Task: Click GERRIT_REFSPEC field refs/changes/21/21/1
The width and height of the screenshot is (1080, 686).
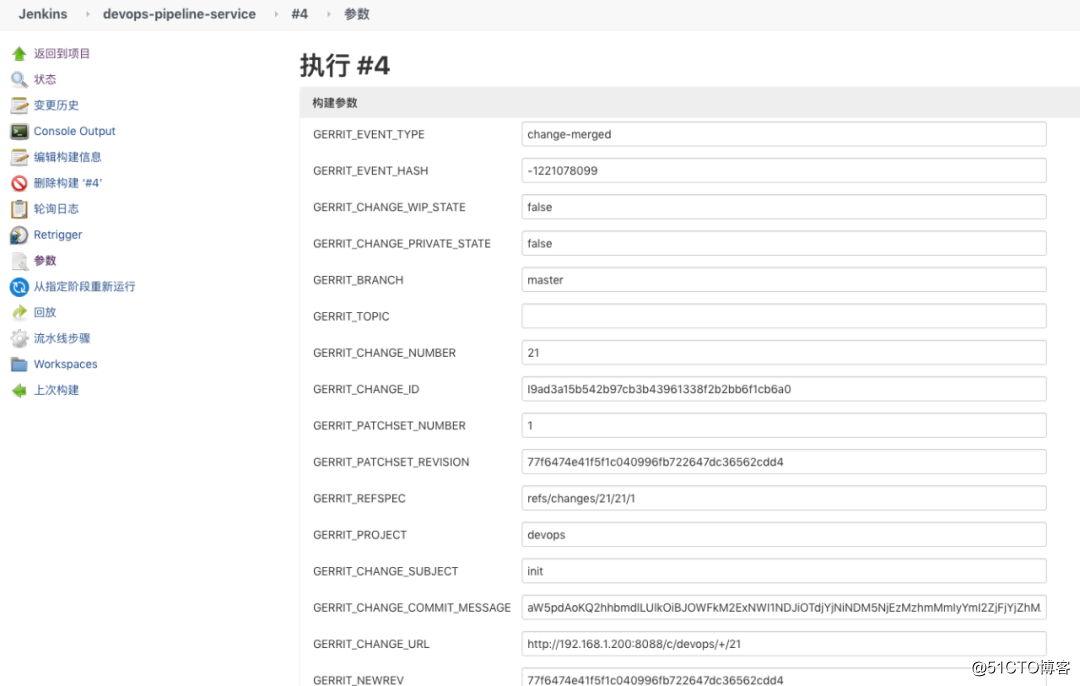Action: pyautogui.click(x=784, y=499)
